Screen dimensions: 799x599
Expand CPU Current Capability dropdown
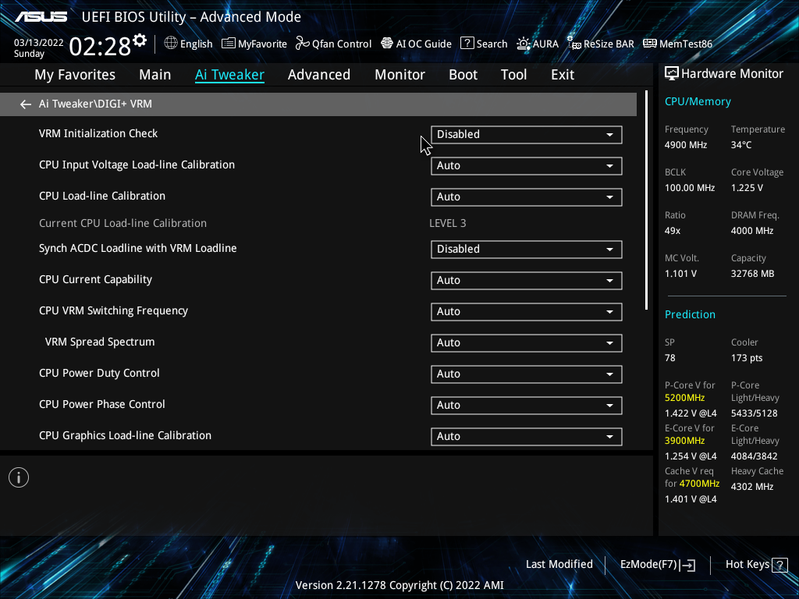(526, 280)
